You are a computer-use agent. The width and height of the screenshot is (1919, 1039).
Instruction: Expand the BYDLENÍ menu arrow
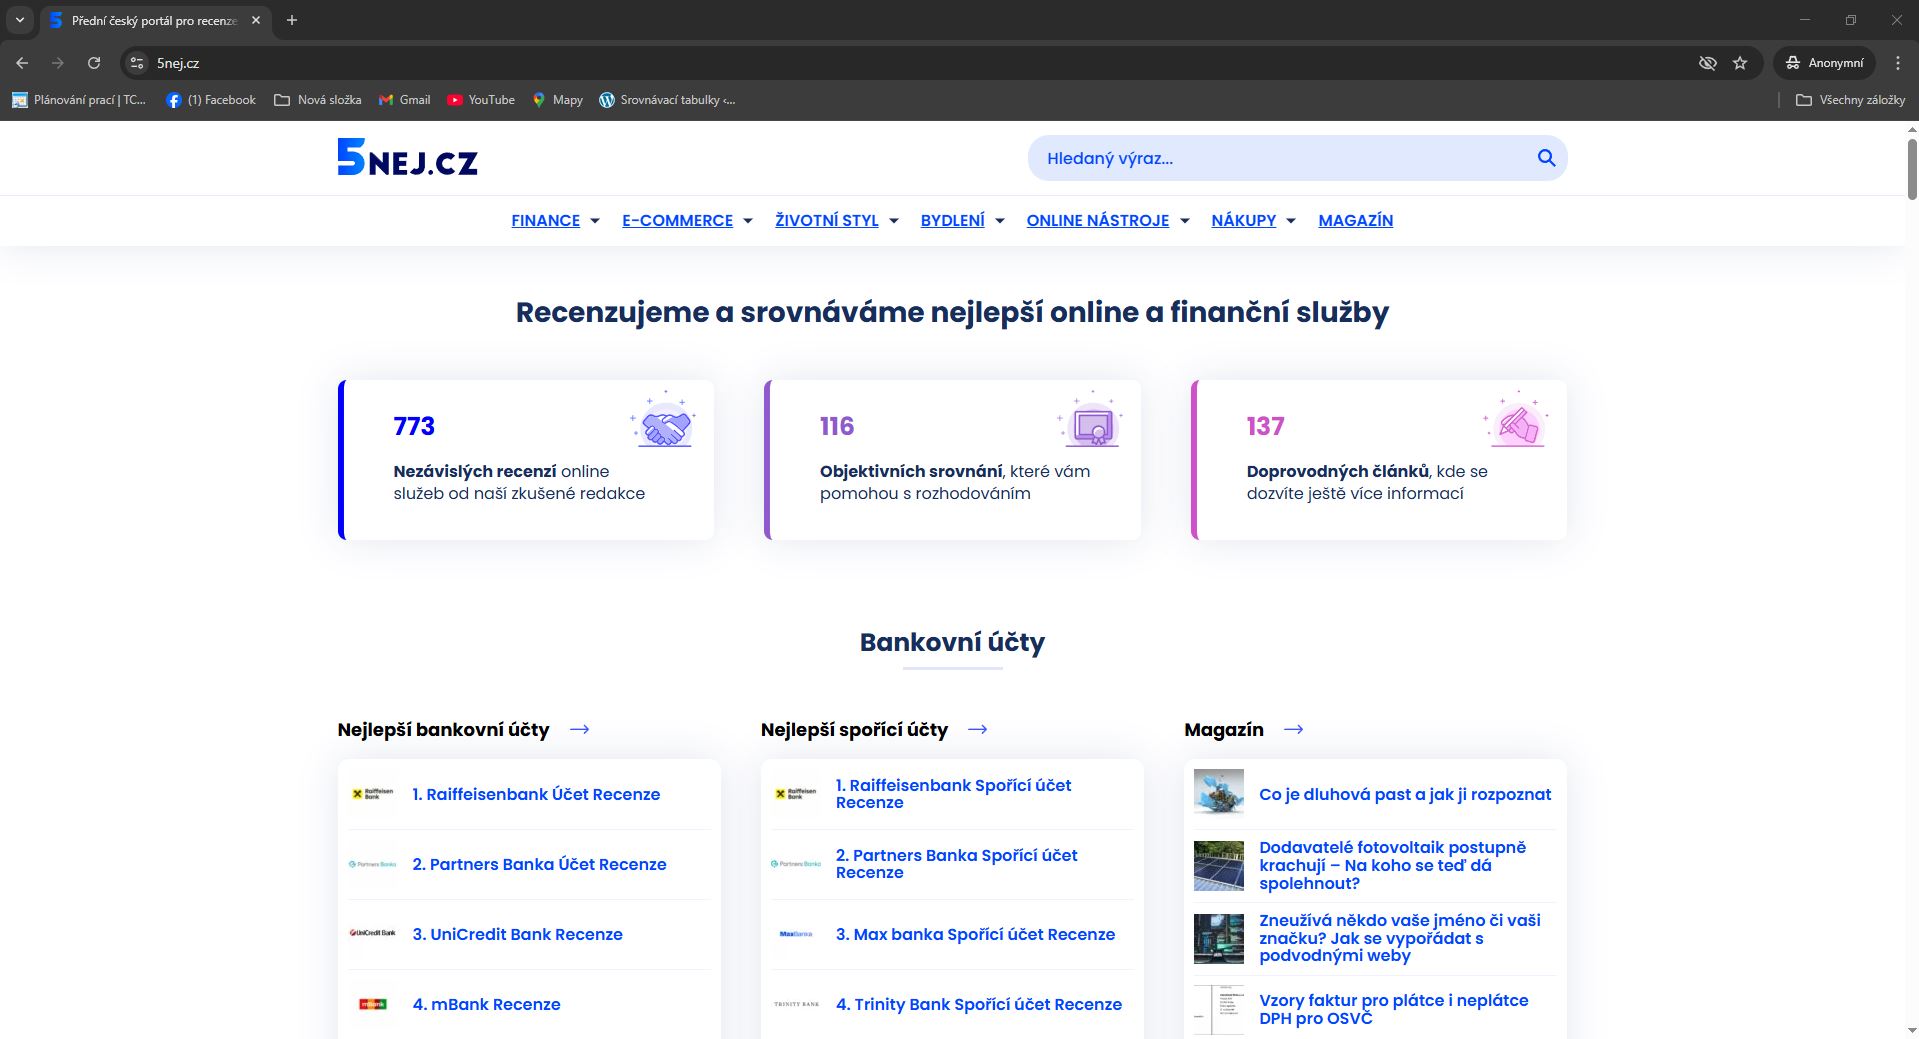coord(1000,221)
